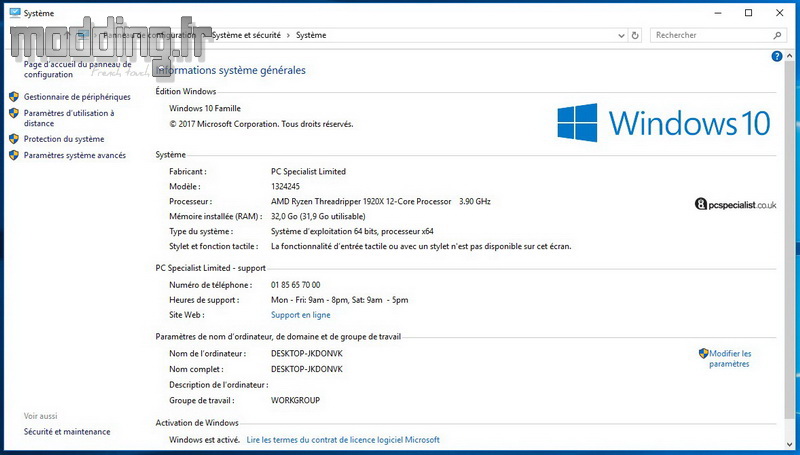Open the Support en ligne link
The height and width of the screenshot is (455, 800).
tap(301, 315)
